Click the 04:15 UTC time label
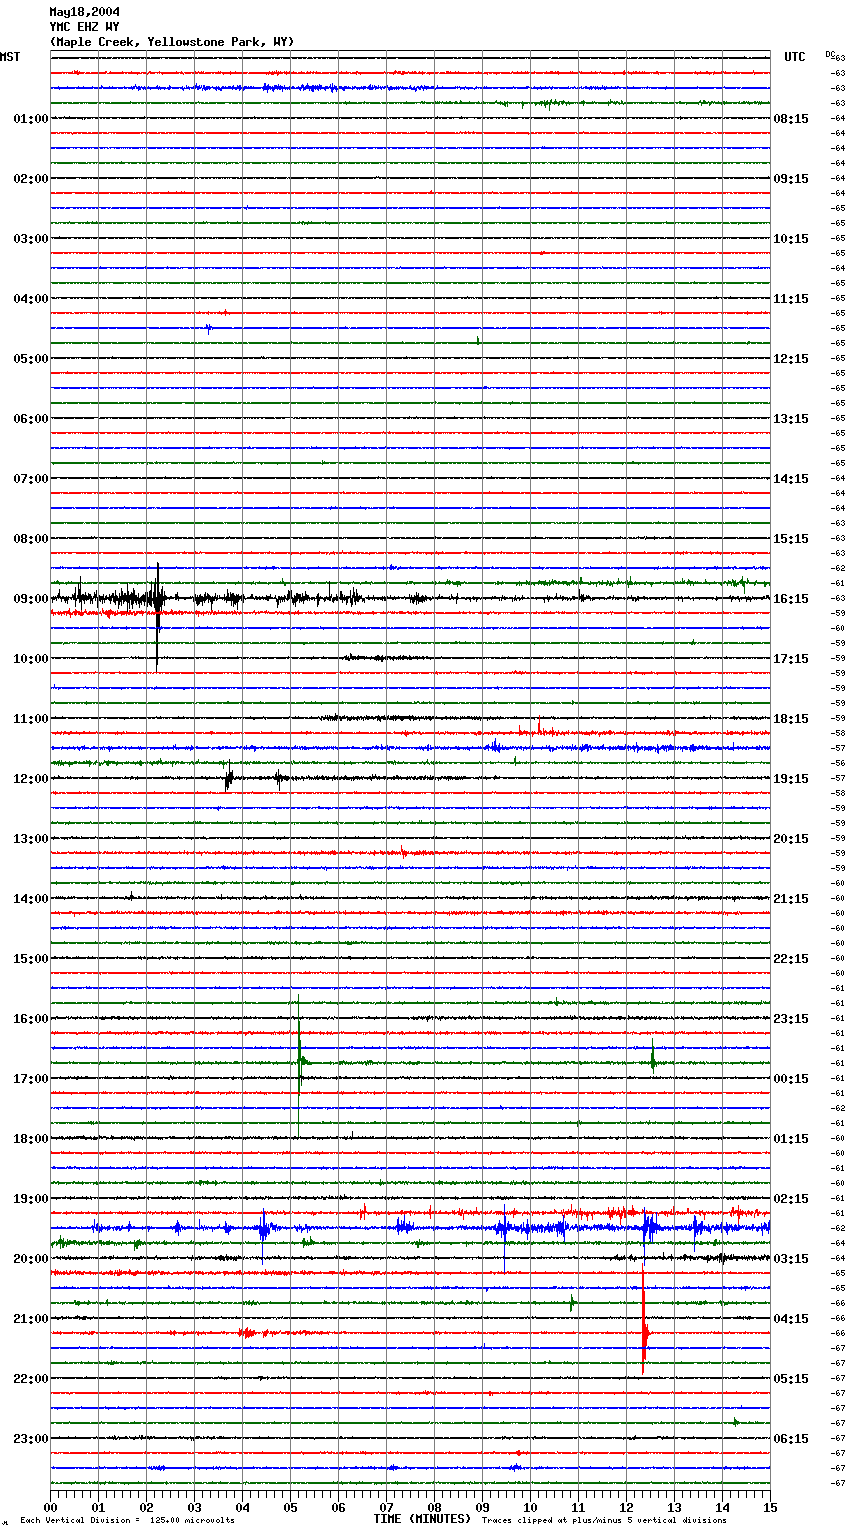Image resolution: width=850 pixels, height=1534 pixels. (791, 1319)
